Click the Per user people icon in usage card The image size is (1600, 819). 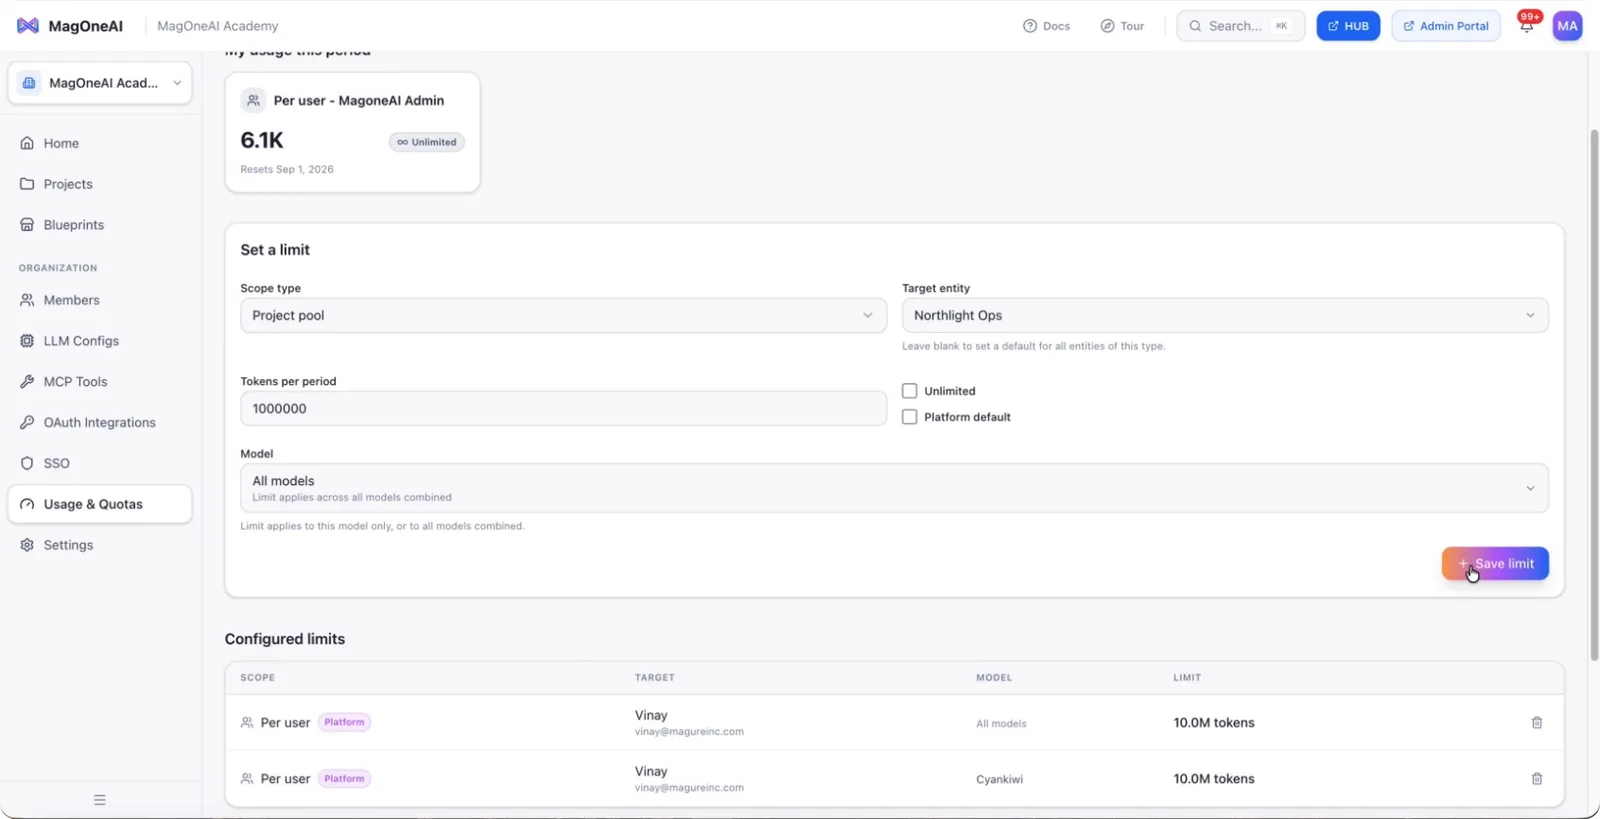(x=254, y=101)
